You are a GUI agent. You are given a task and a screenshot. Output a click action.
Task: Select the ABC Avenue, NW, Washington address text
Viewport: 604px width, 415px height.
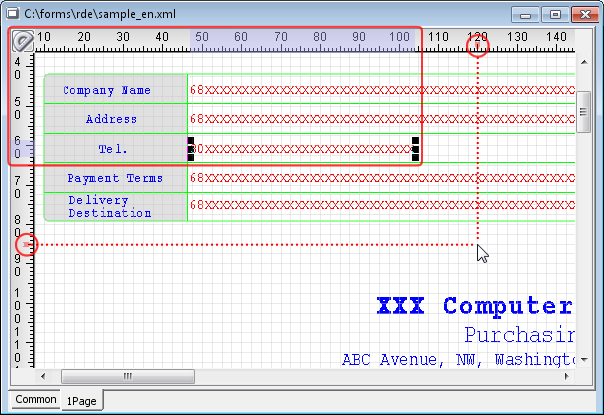(x=458, y=360)
